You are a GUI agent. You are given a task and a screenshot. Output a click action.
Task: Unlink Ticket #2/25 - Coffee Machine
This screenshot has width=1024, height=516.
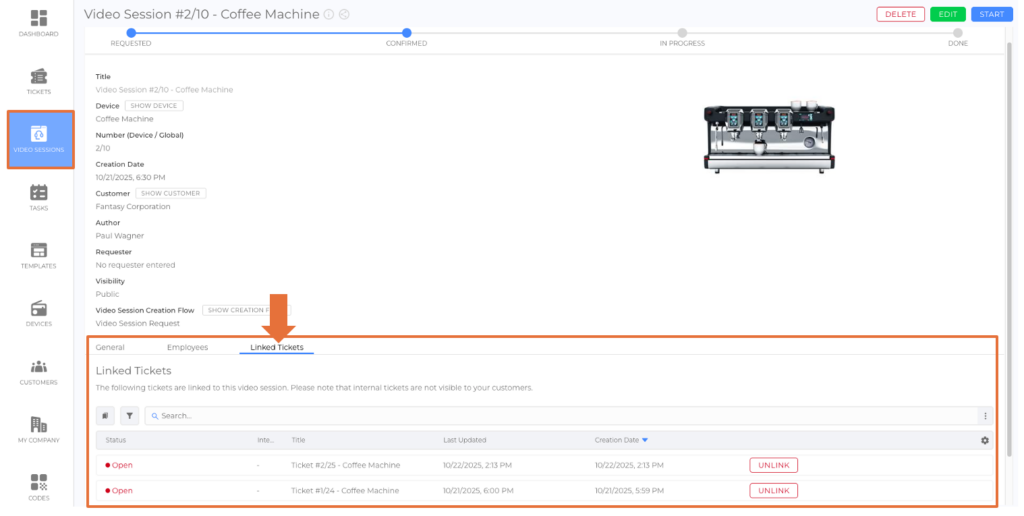click(773, 465)
